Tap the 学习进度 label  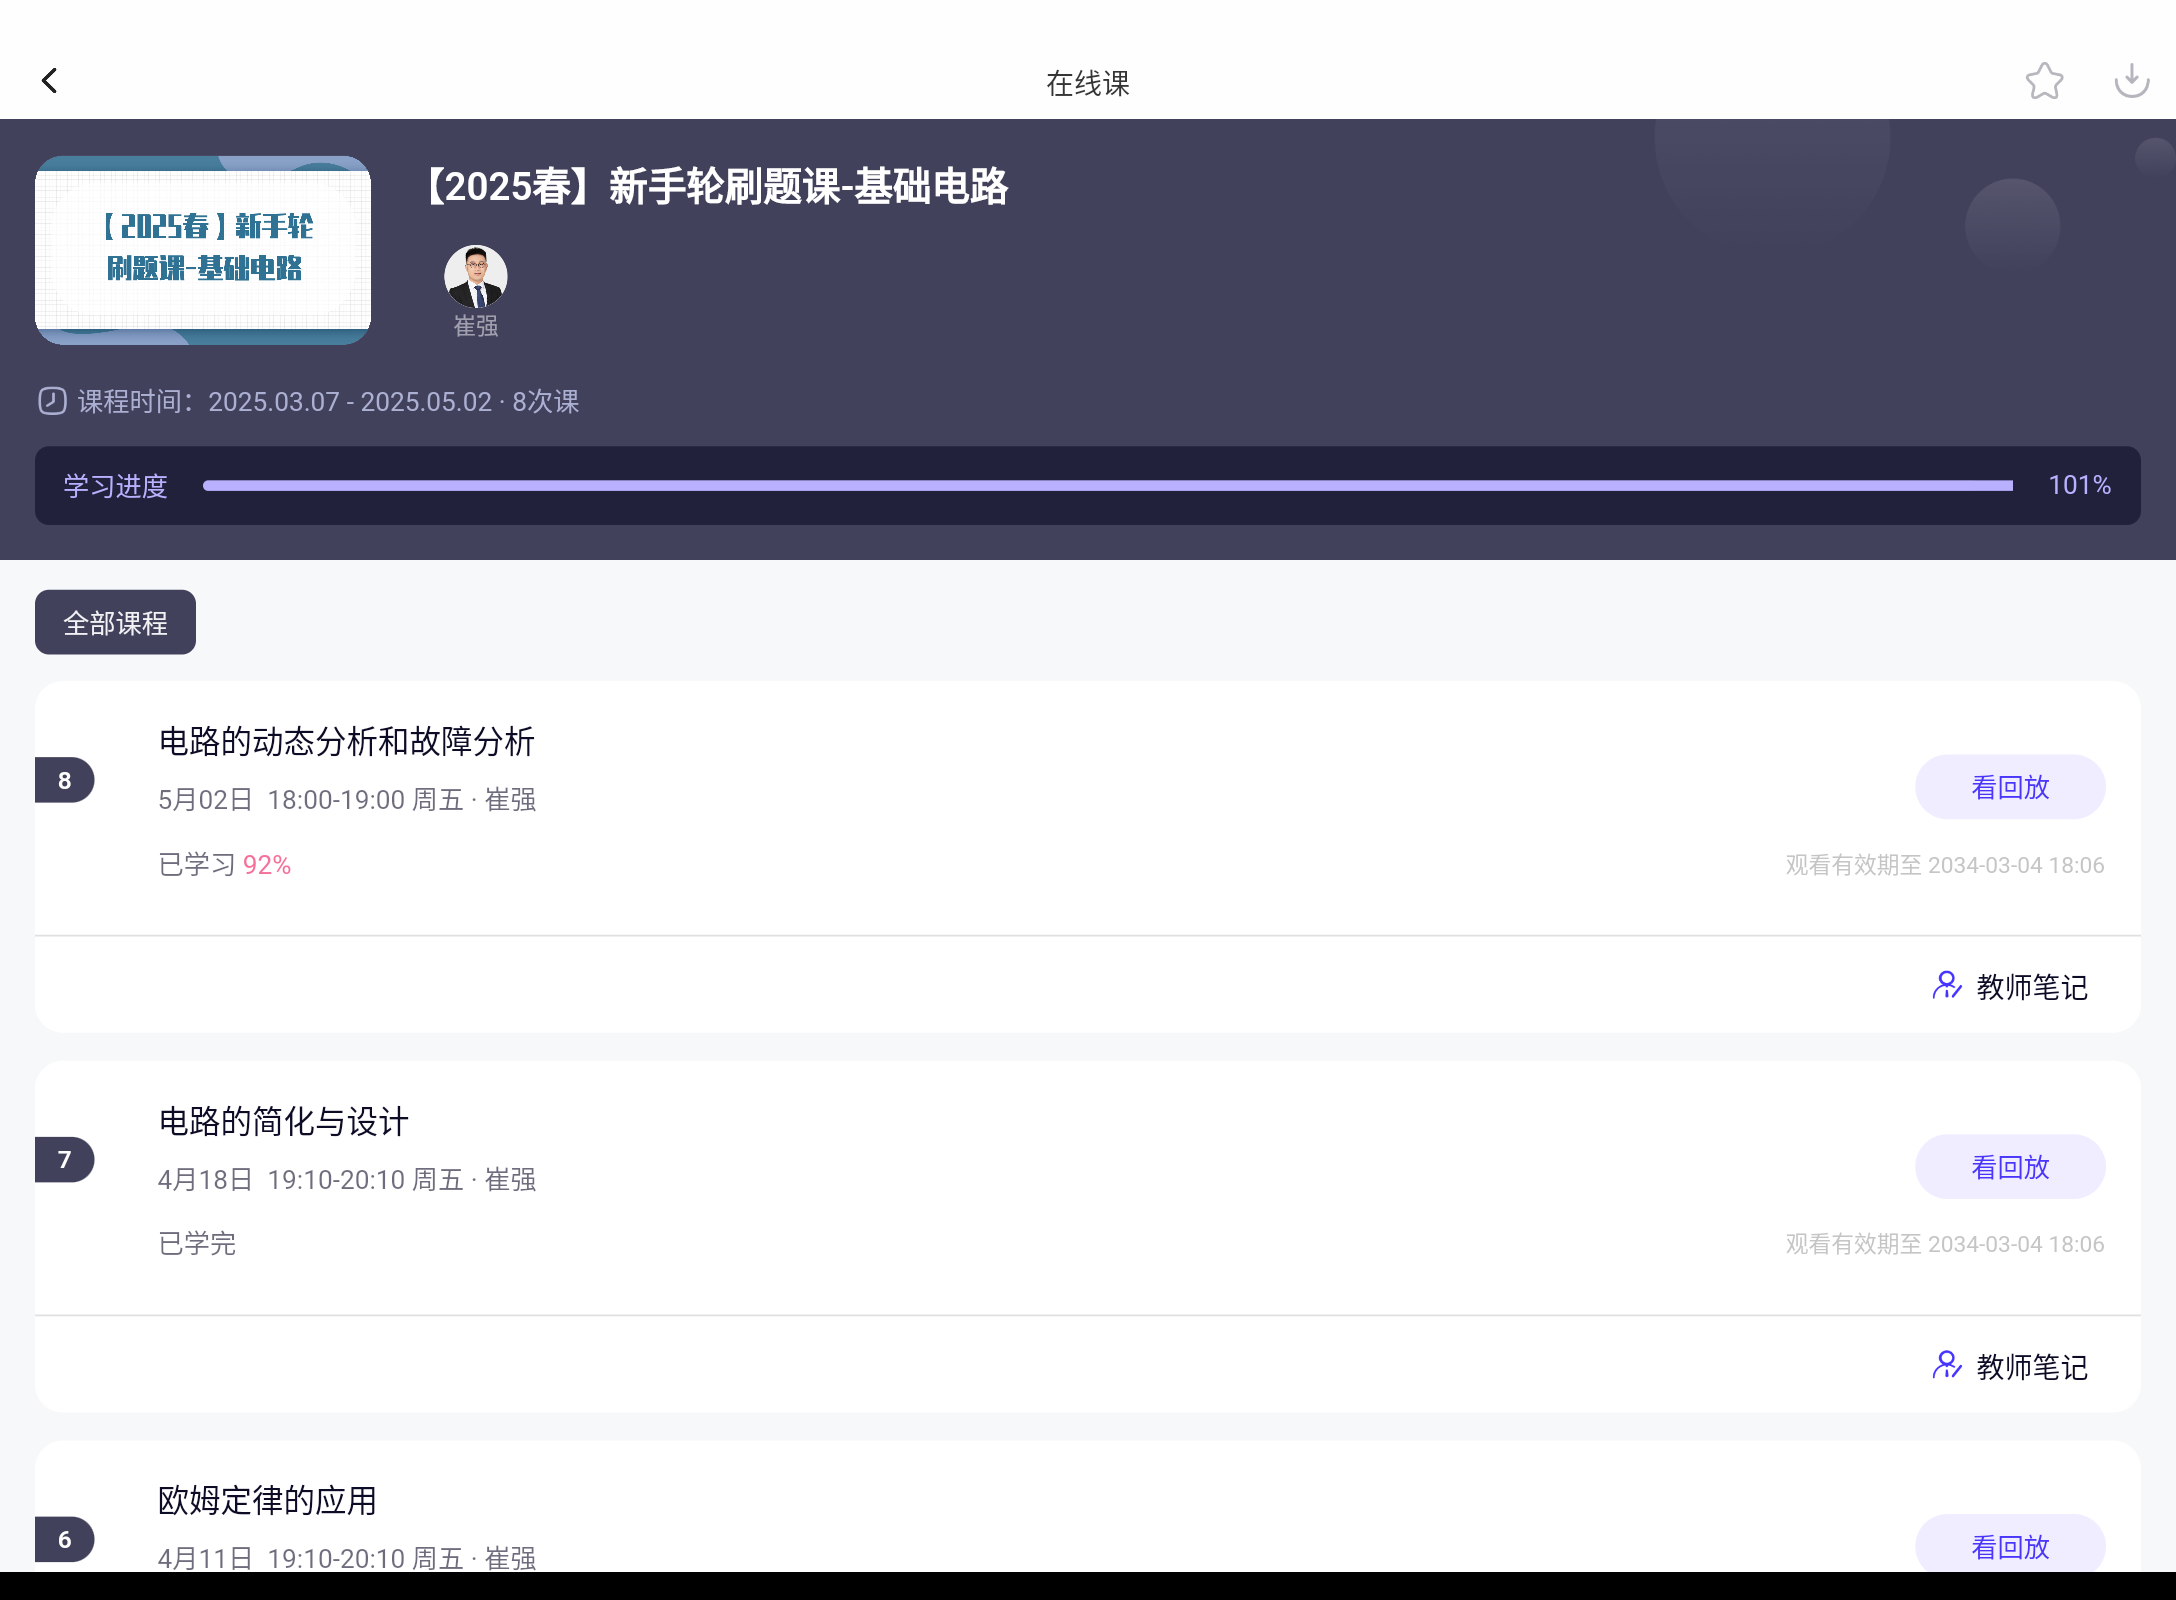[x=115, y=486]
